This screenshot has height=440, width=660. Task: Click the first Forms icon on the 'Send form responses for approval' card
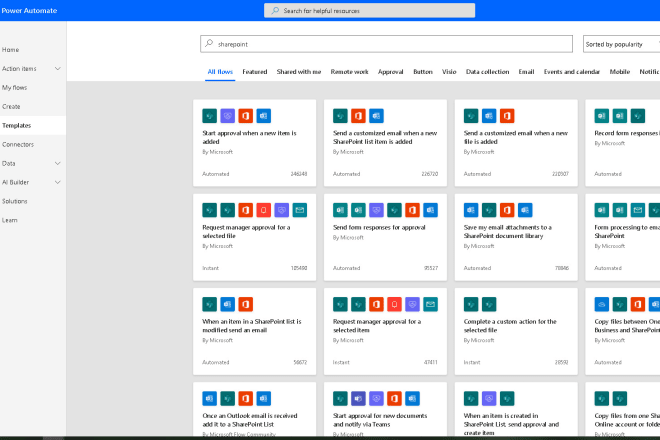(x=340, y=210)
